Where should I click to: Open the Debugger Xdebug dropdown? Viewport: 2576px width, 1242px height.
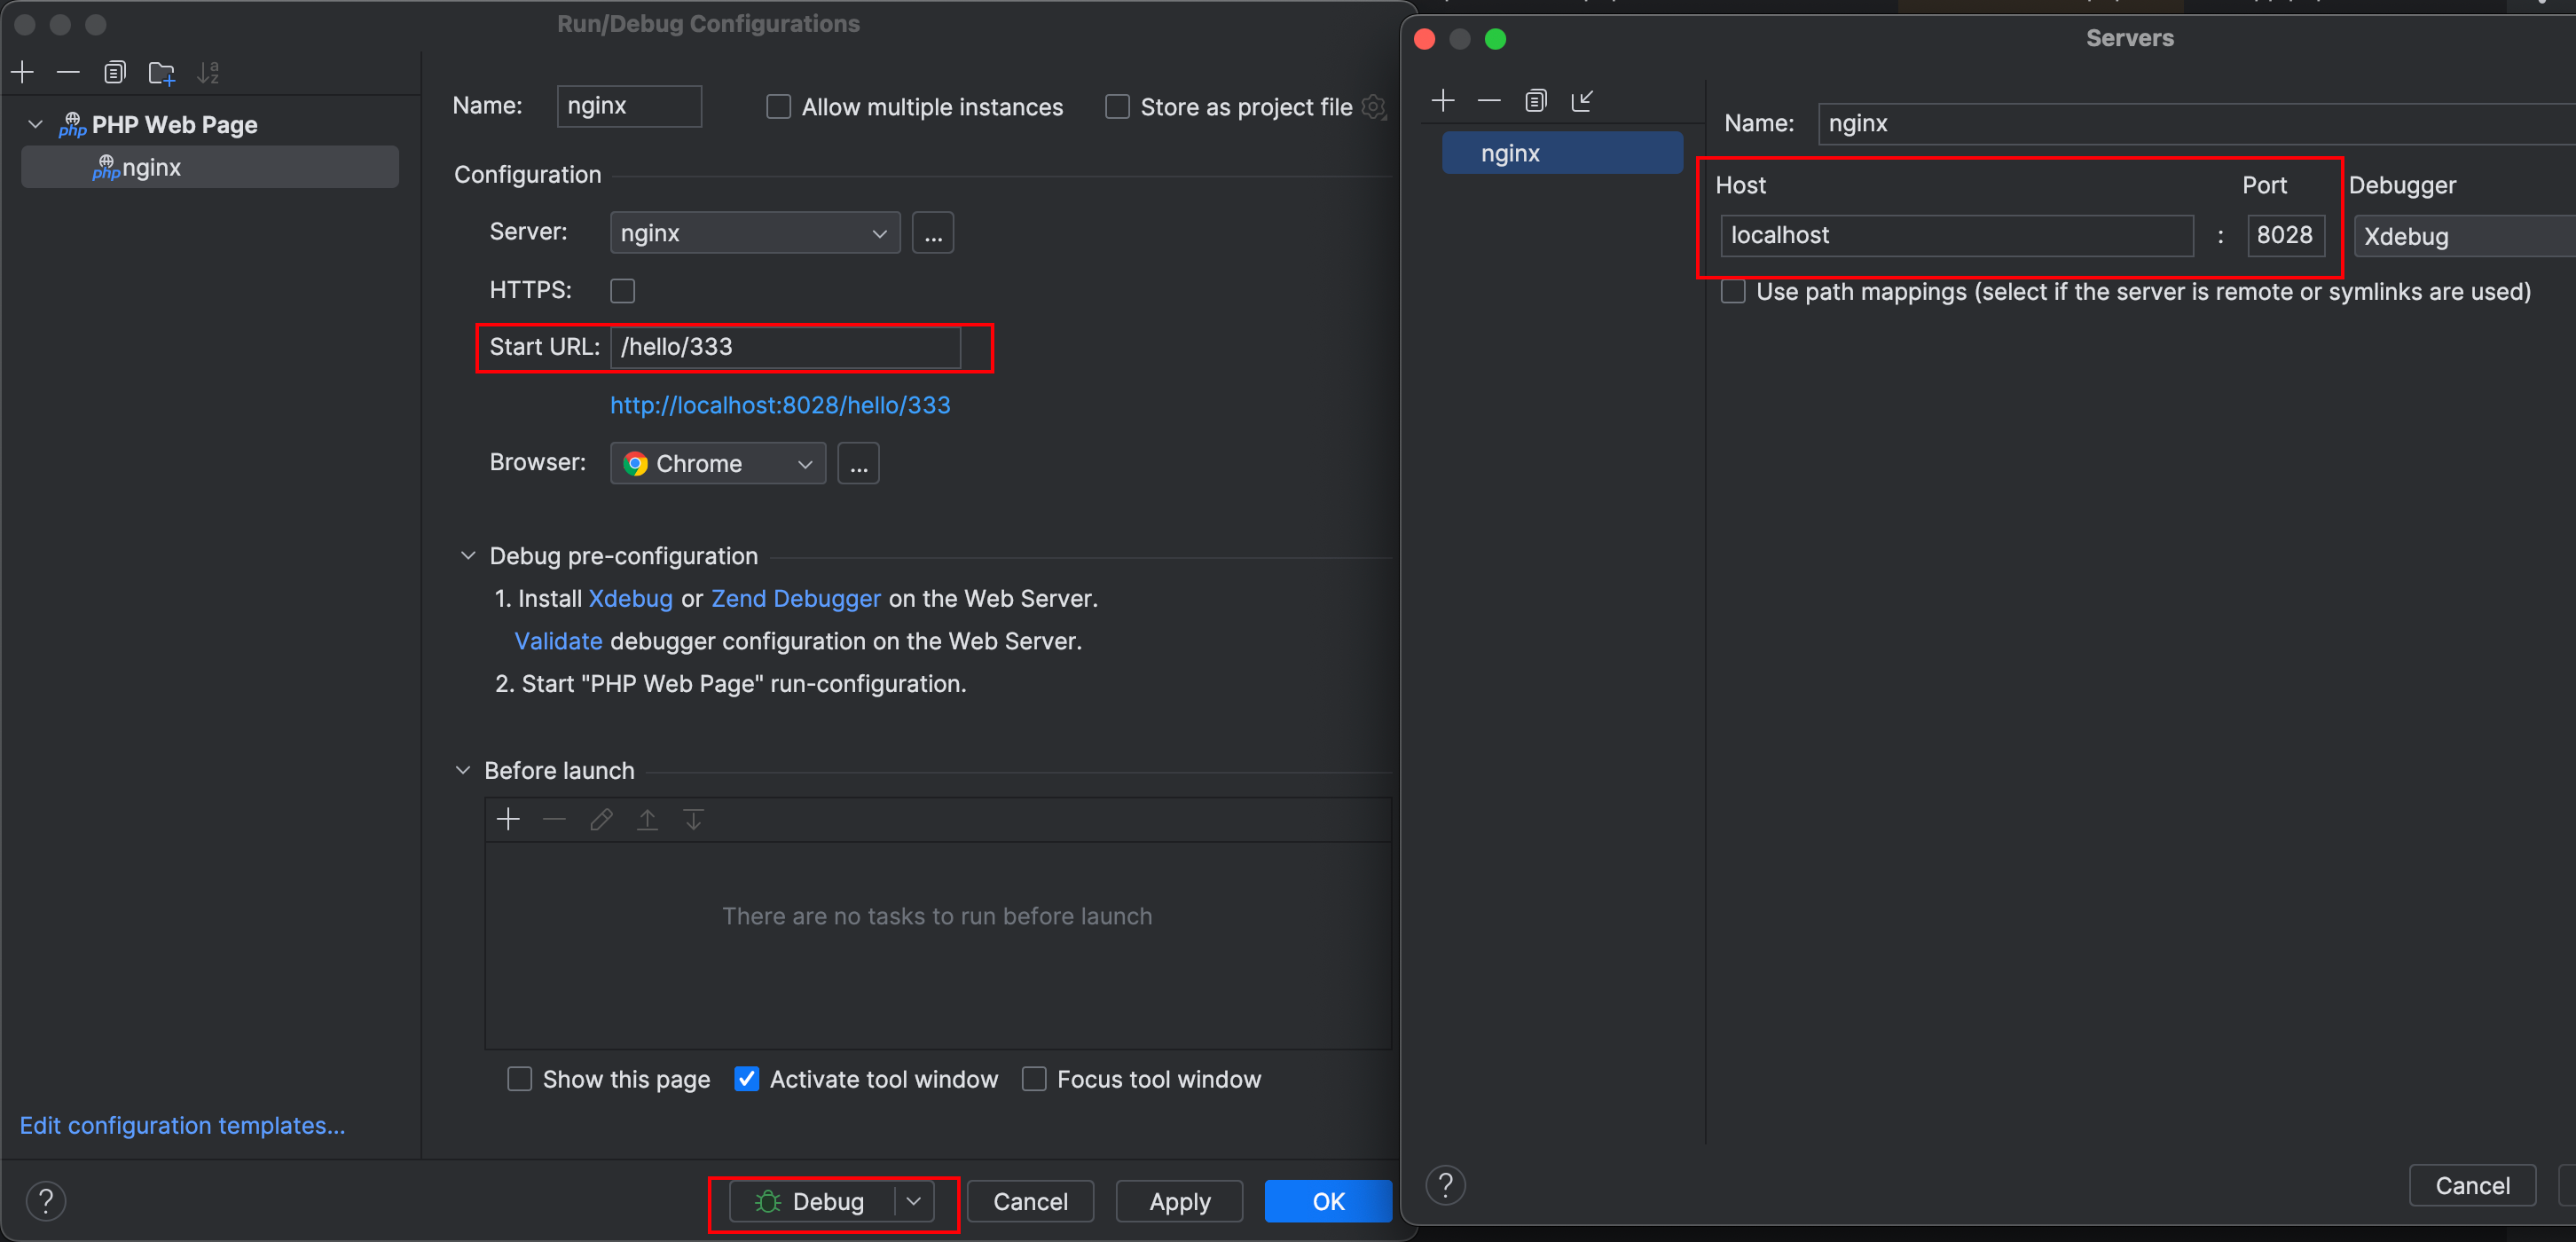pyautogui.click(x=2464, y=236)
